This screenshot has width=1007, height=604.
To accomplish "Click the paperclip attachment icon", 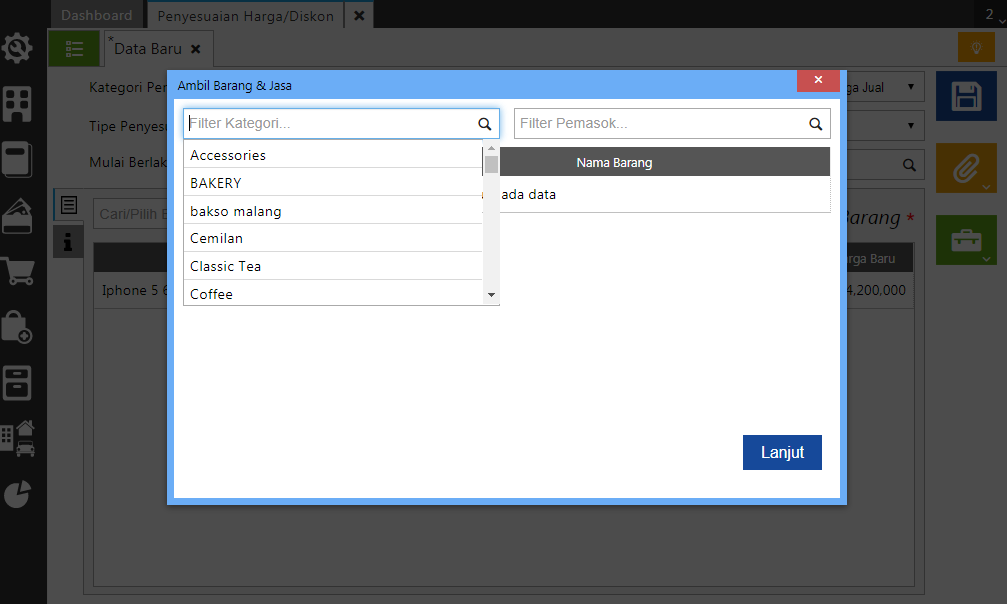I will pos(965,168).
